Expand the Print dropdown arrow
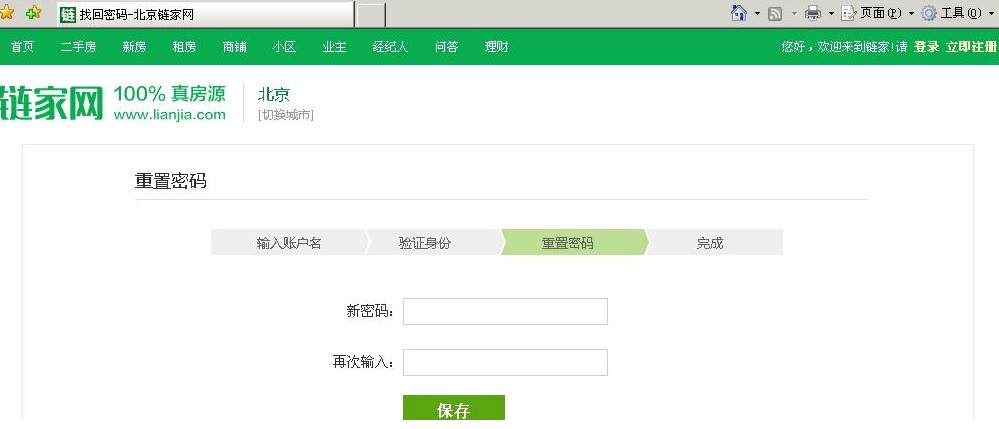Viewport: 999px width, 429px height. [x=831, y=13]
